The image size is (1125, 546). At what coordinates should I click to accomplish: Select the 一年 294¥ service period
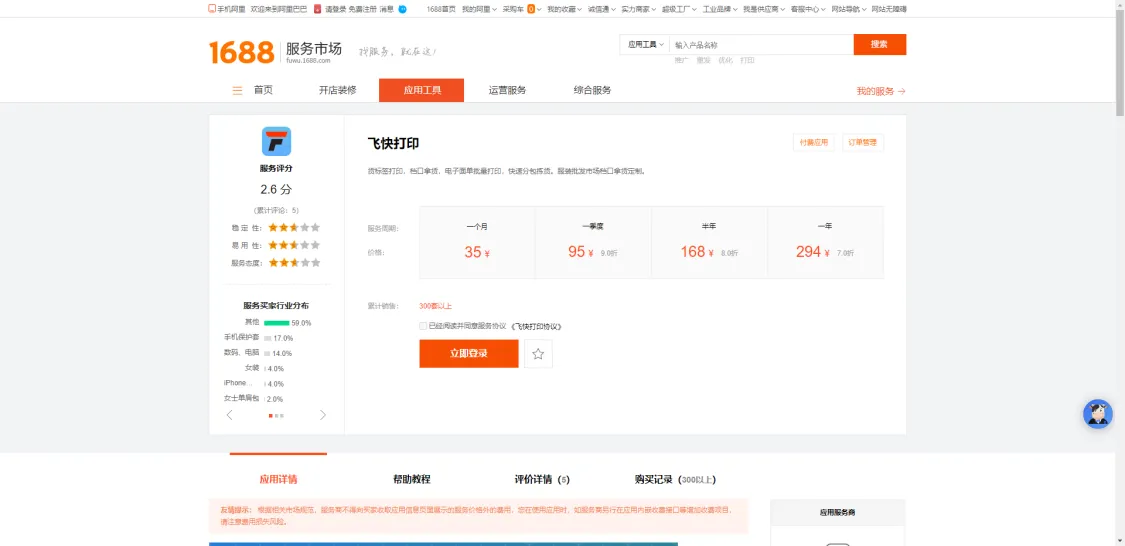click(x=826, y=243)
